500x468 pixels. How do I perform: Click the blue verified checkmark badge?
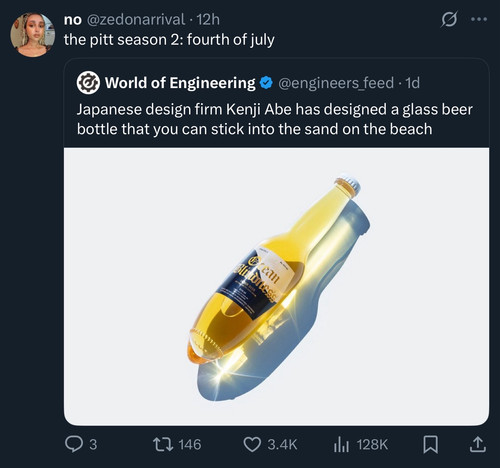coord(266,83)
